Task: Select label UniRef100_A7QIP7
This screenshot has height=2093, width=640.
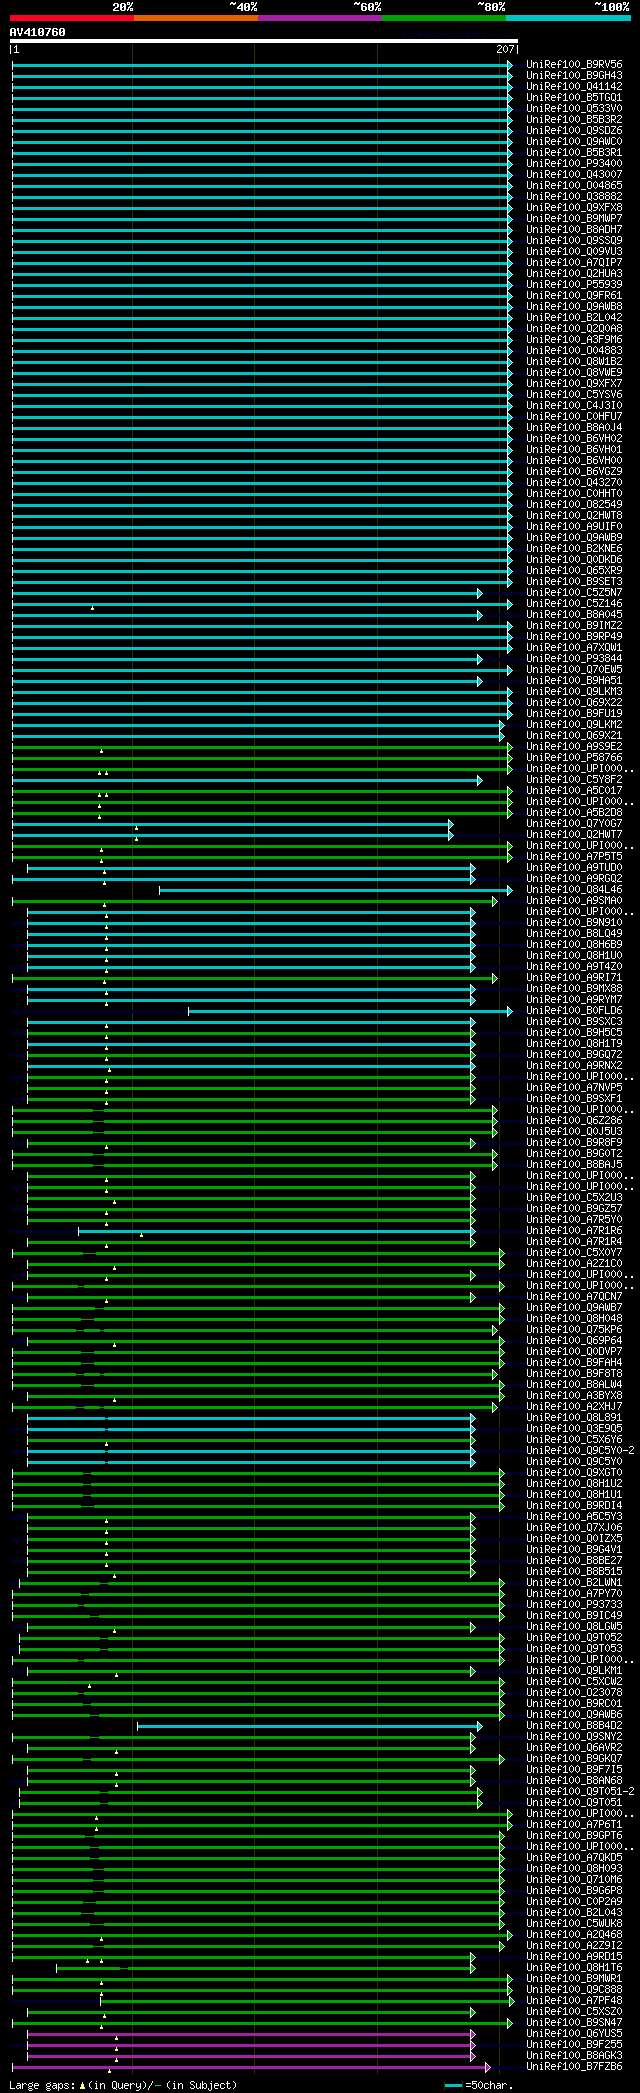Action: point(574,262)
